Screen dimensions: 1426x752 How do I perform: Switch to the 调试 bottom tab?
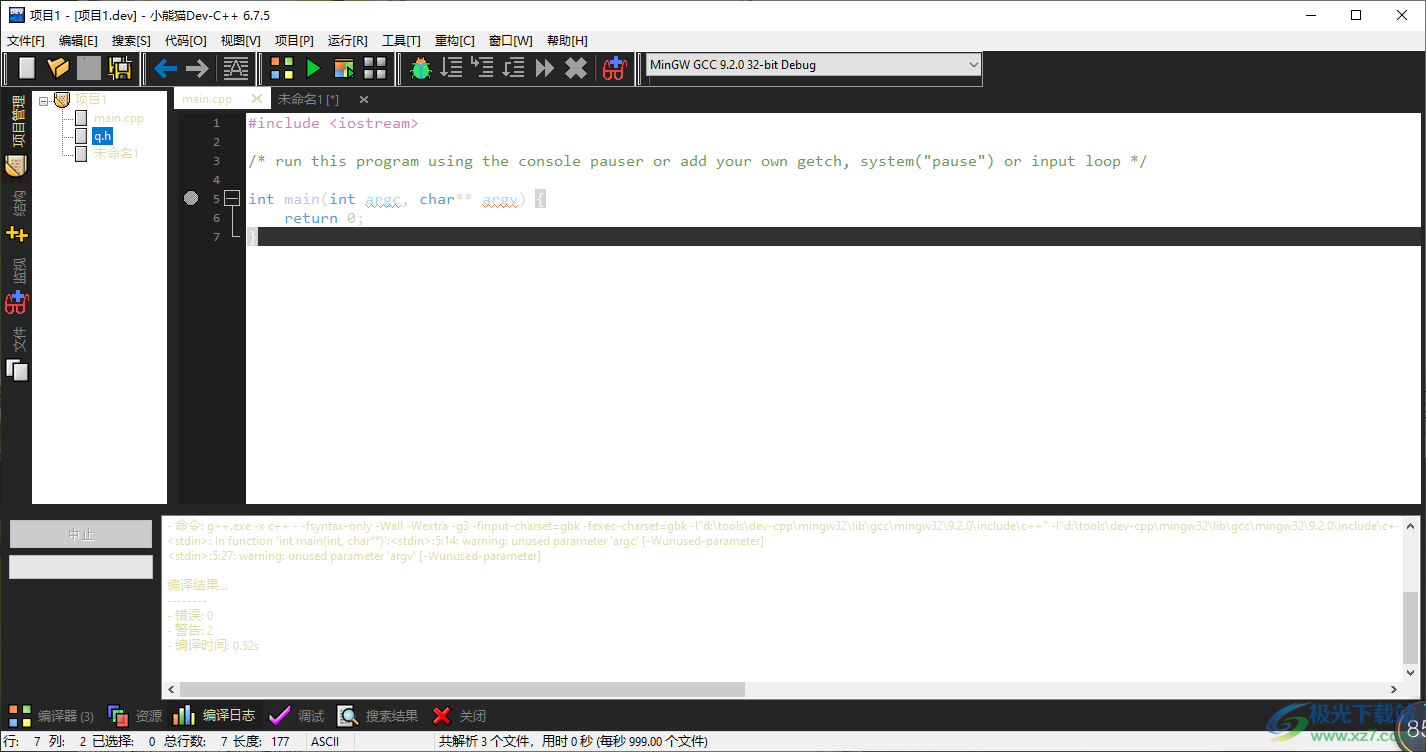pos(296,716)
